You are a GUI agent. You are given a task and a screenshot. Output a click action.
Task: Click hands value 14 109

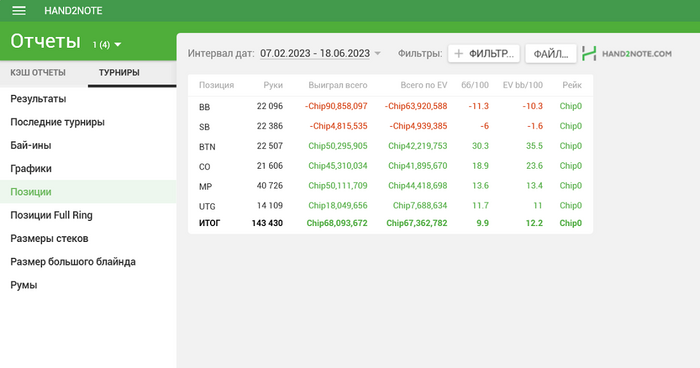coord(270,205)
